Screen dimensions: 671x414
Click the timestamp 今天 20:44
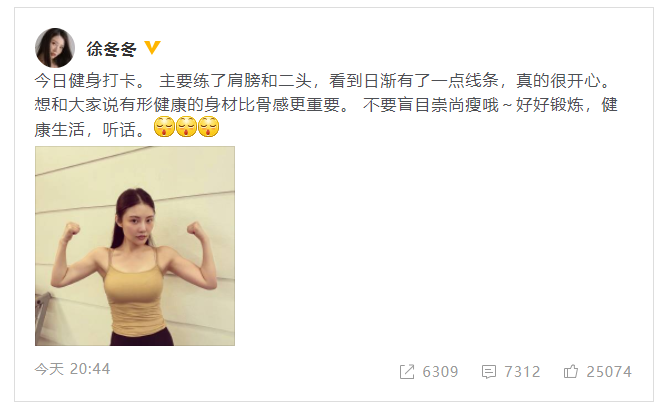coord(72,369)
